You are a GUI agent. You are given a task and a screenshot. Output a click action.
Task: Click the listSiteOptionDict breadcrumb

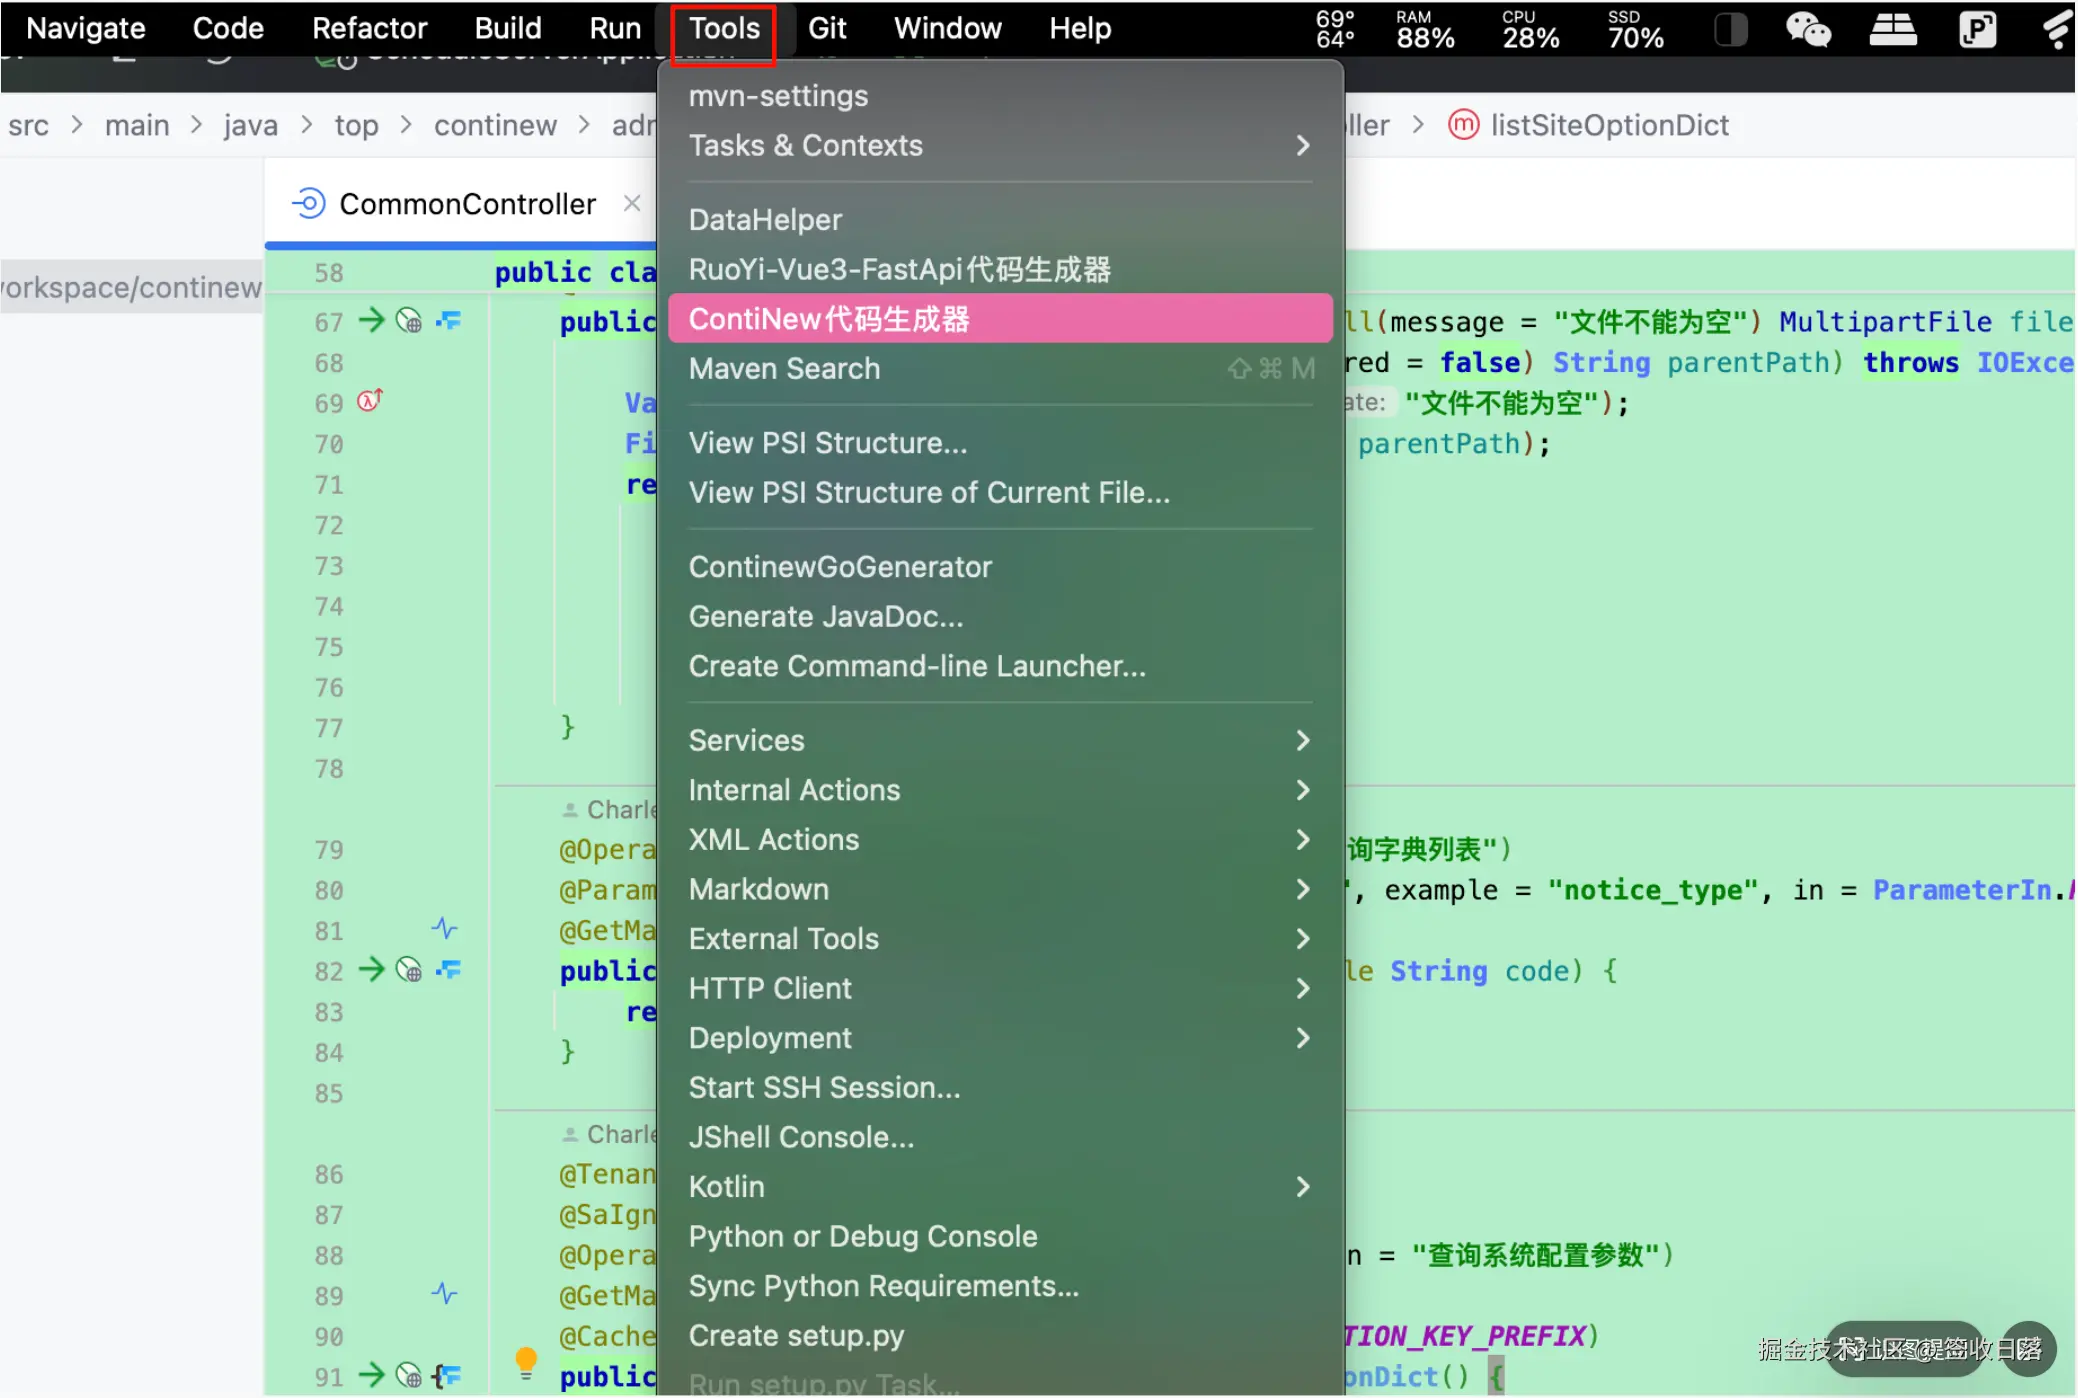(1608, 125)
